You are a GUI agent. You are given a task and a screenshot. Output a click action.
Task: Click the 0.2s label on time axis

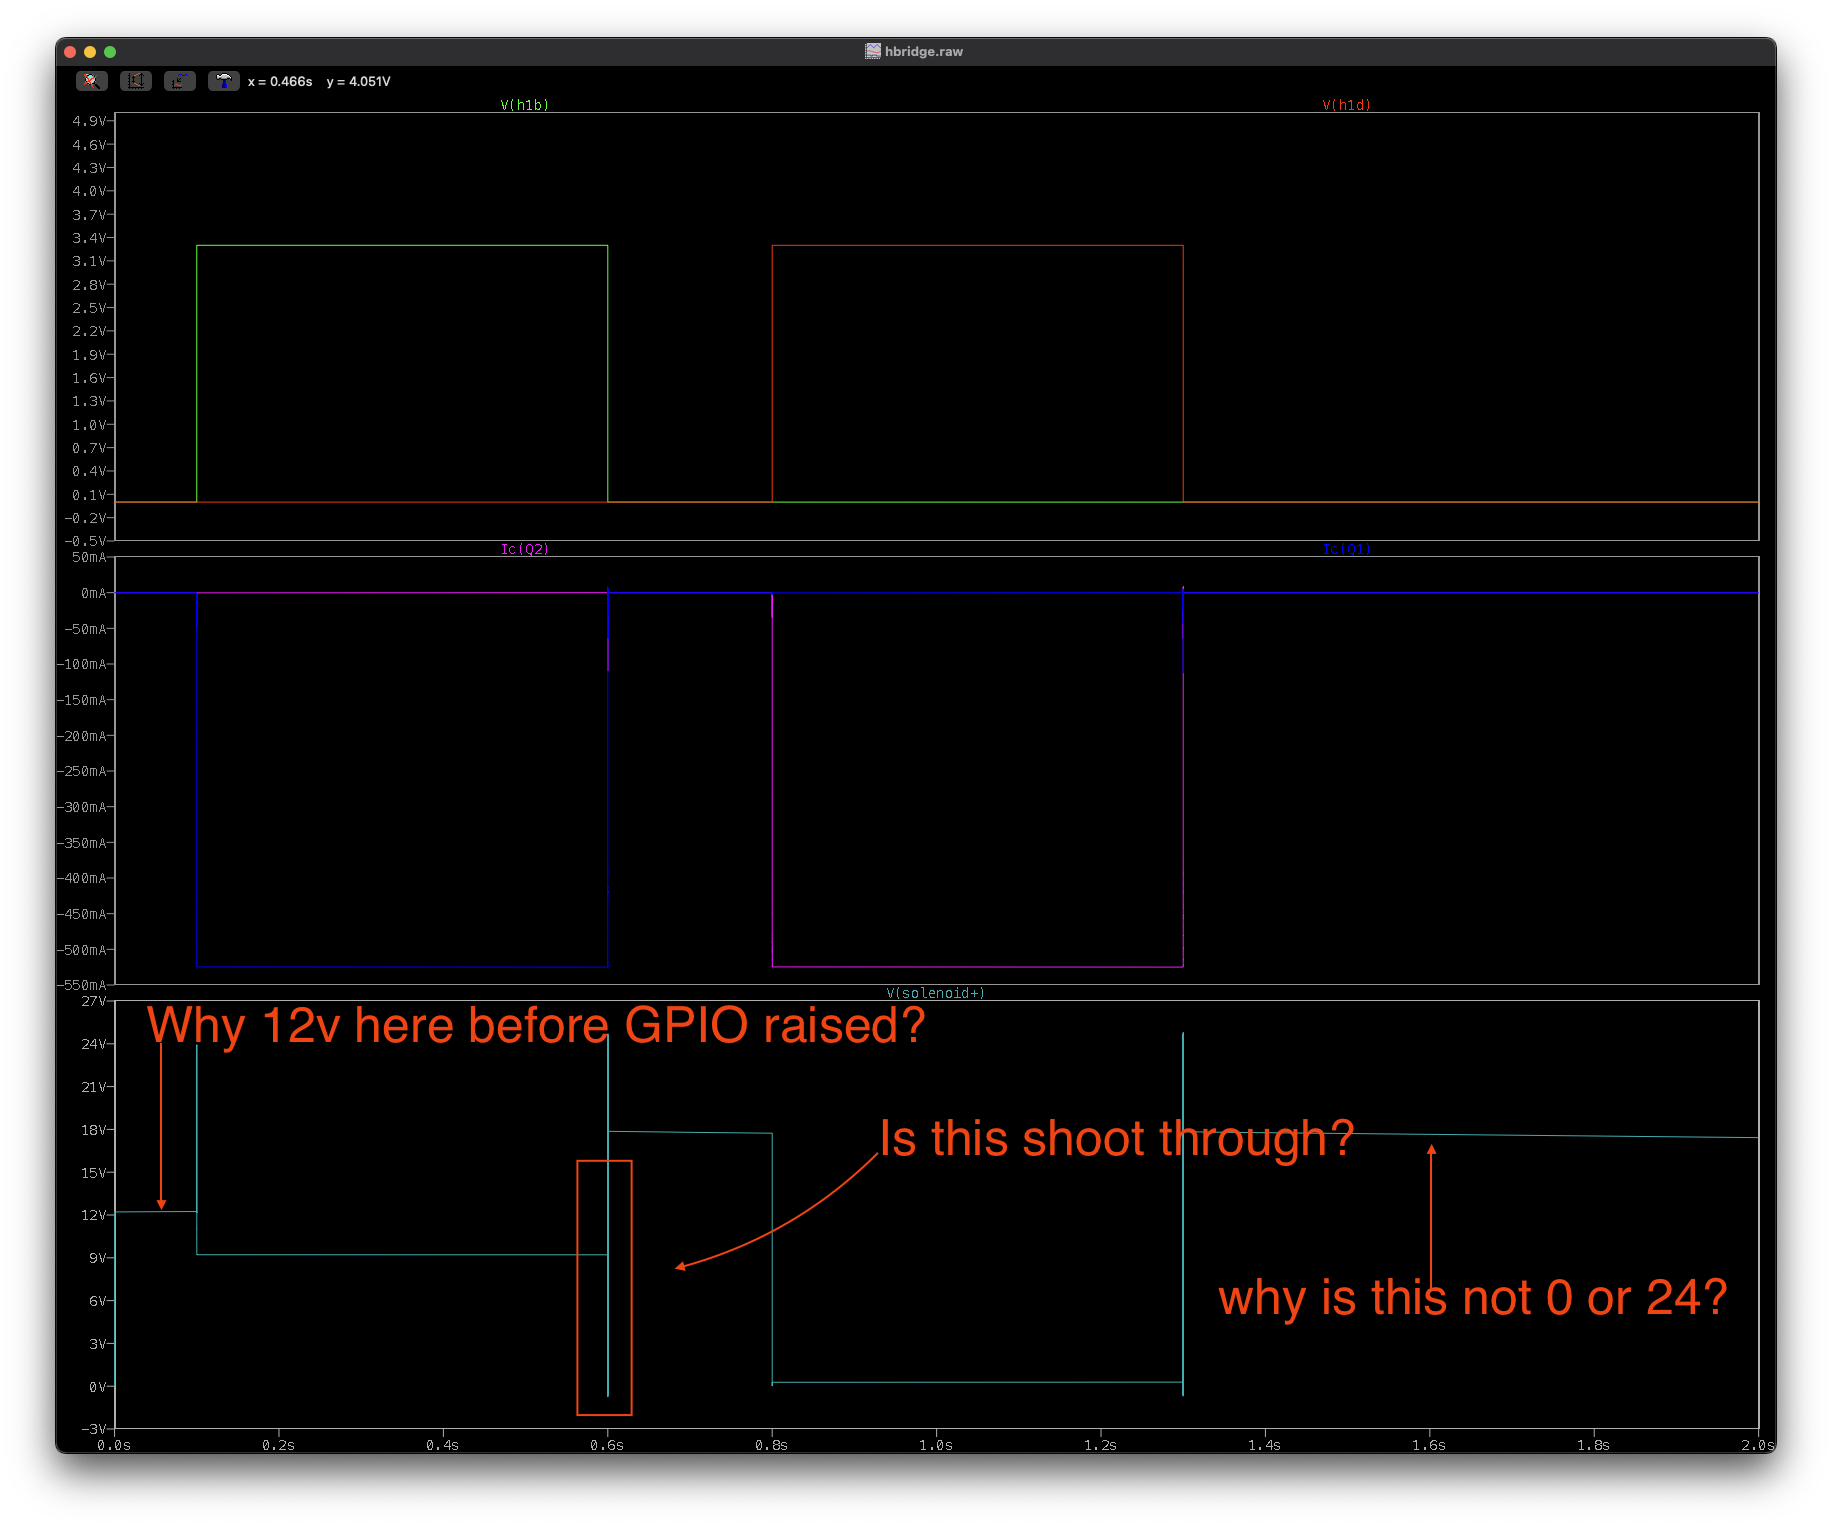pyautogui.click(x=279, y=1445)
